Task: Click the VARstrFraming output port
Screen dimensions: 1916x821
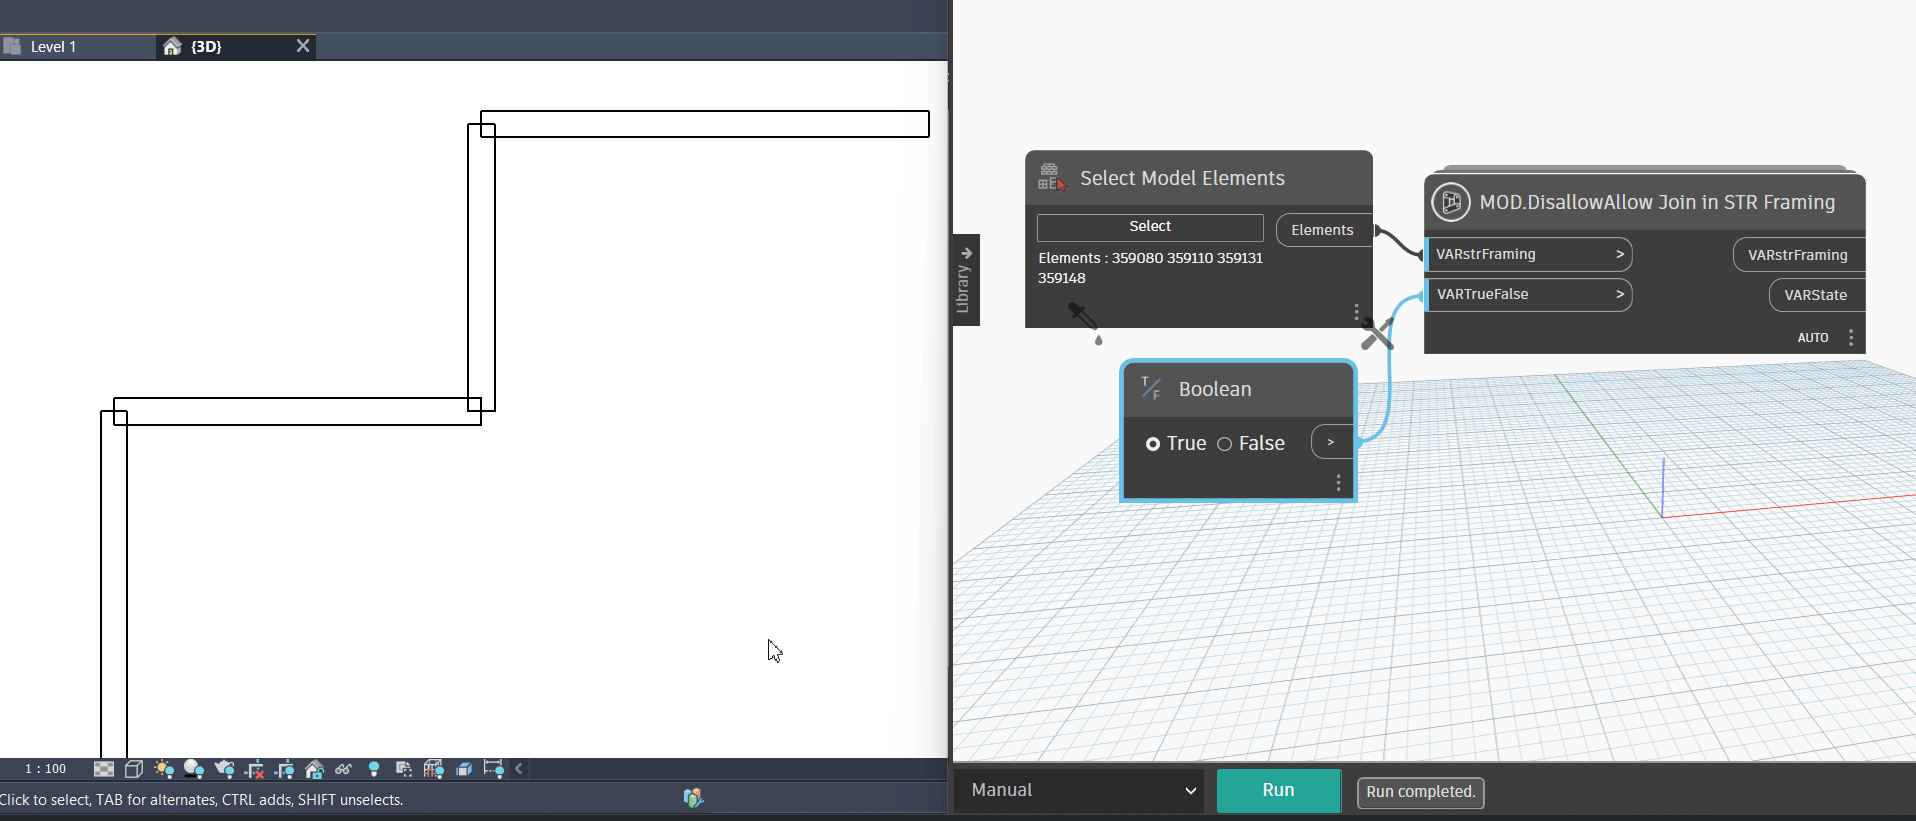Action: tap(1798, 255)
